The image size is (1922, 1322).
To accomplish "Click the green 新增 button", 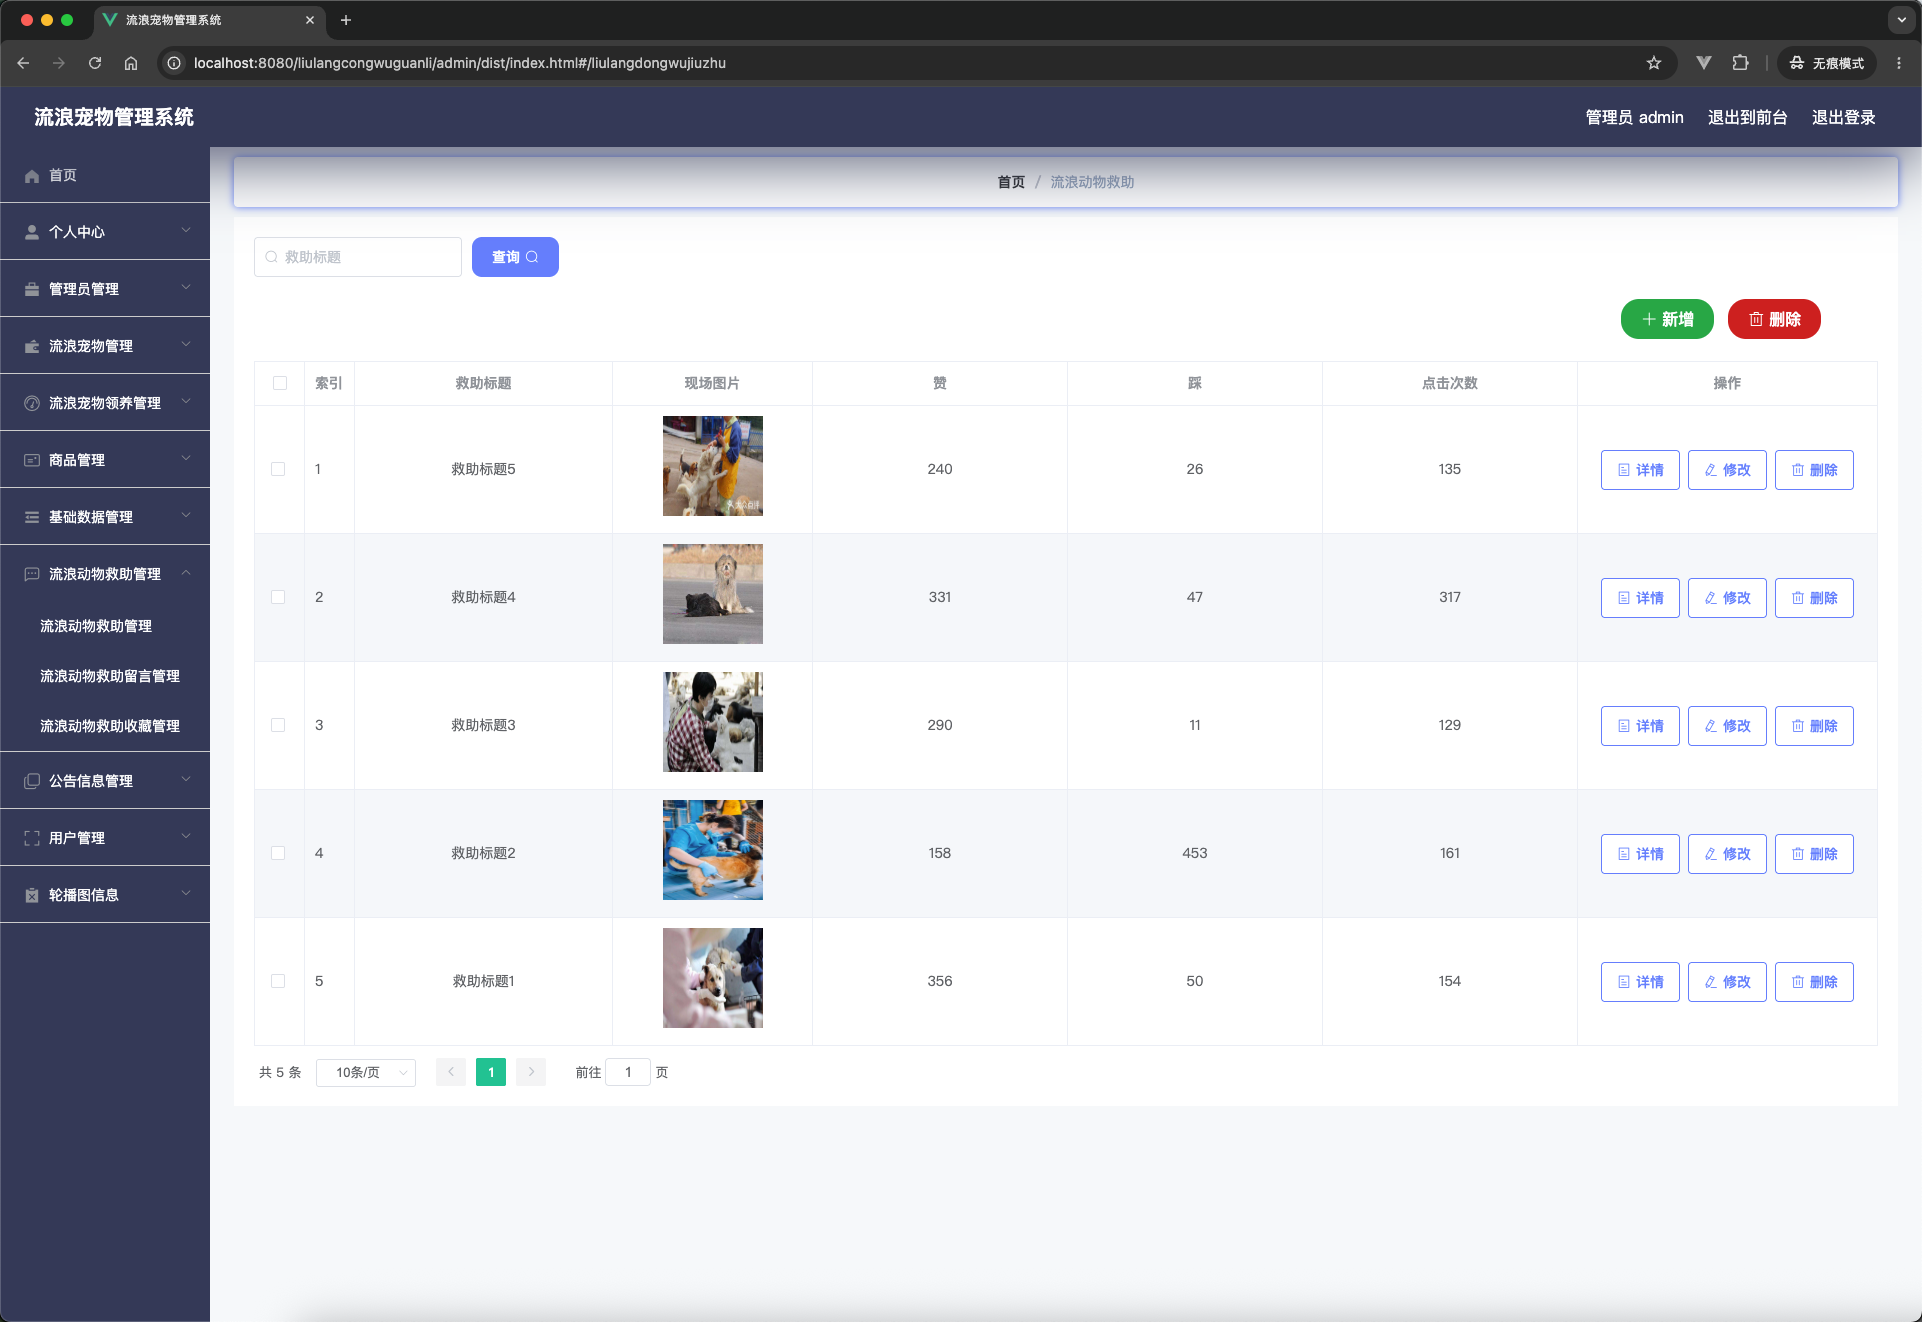I will tap(1667, 319).
